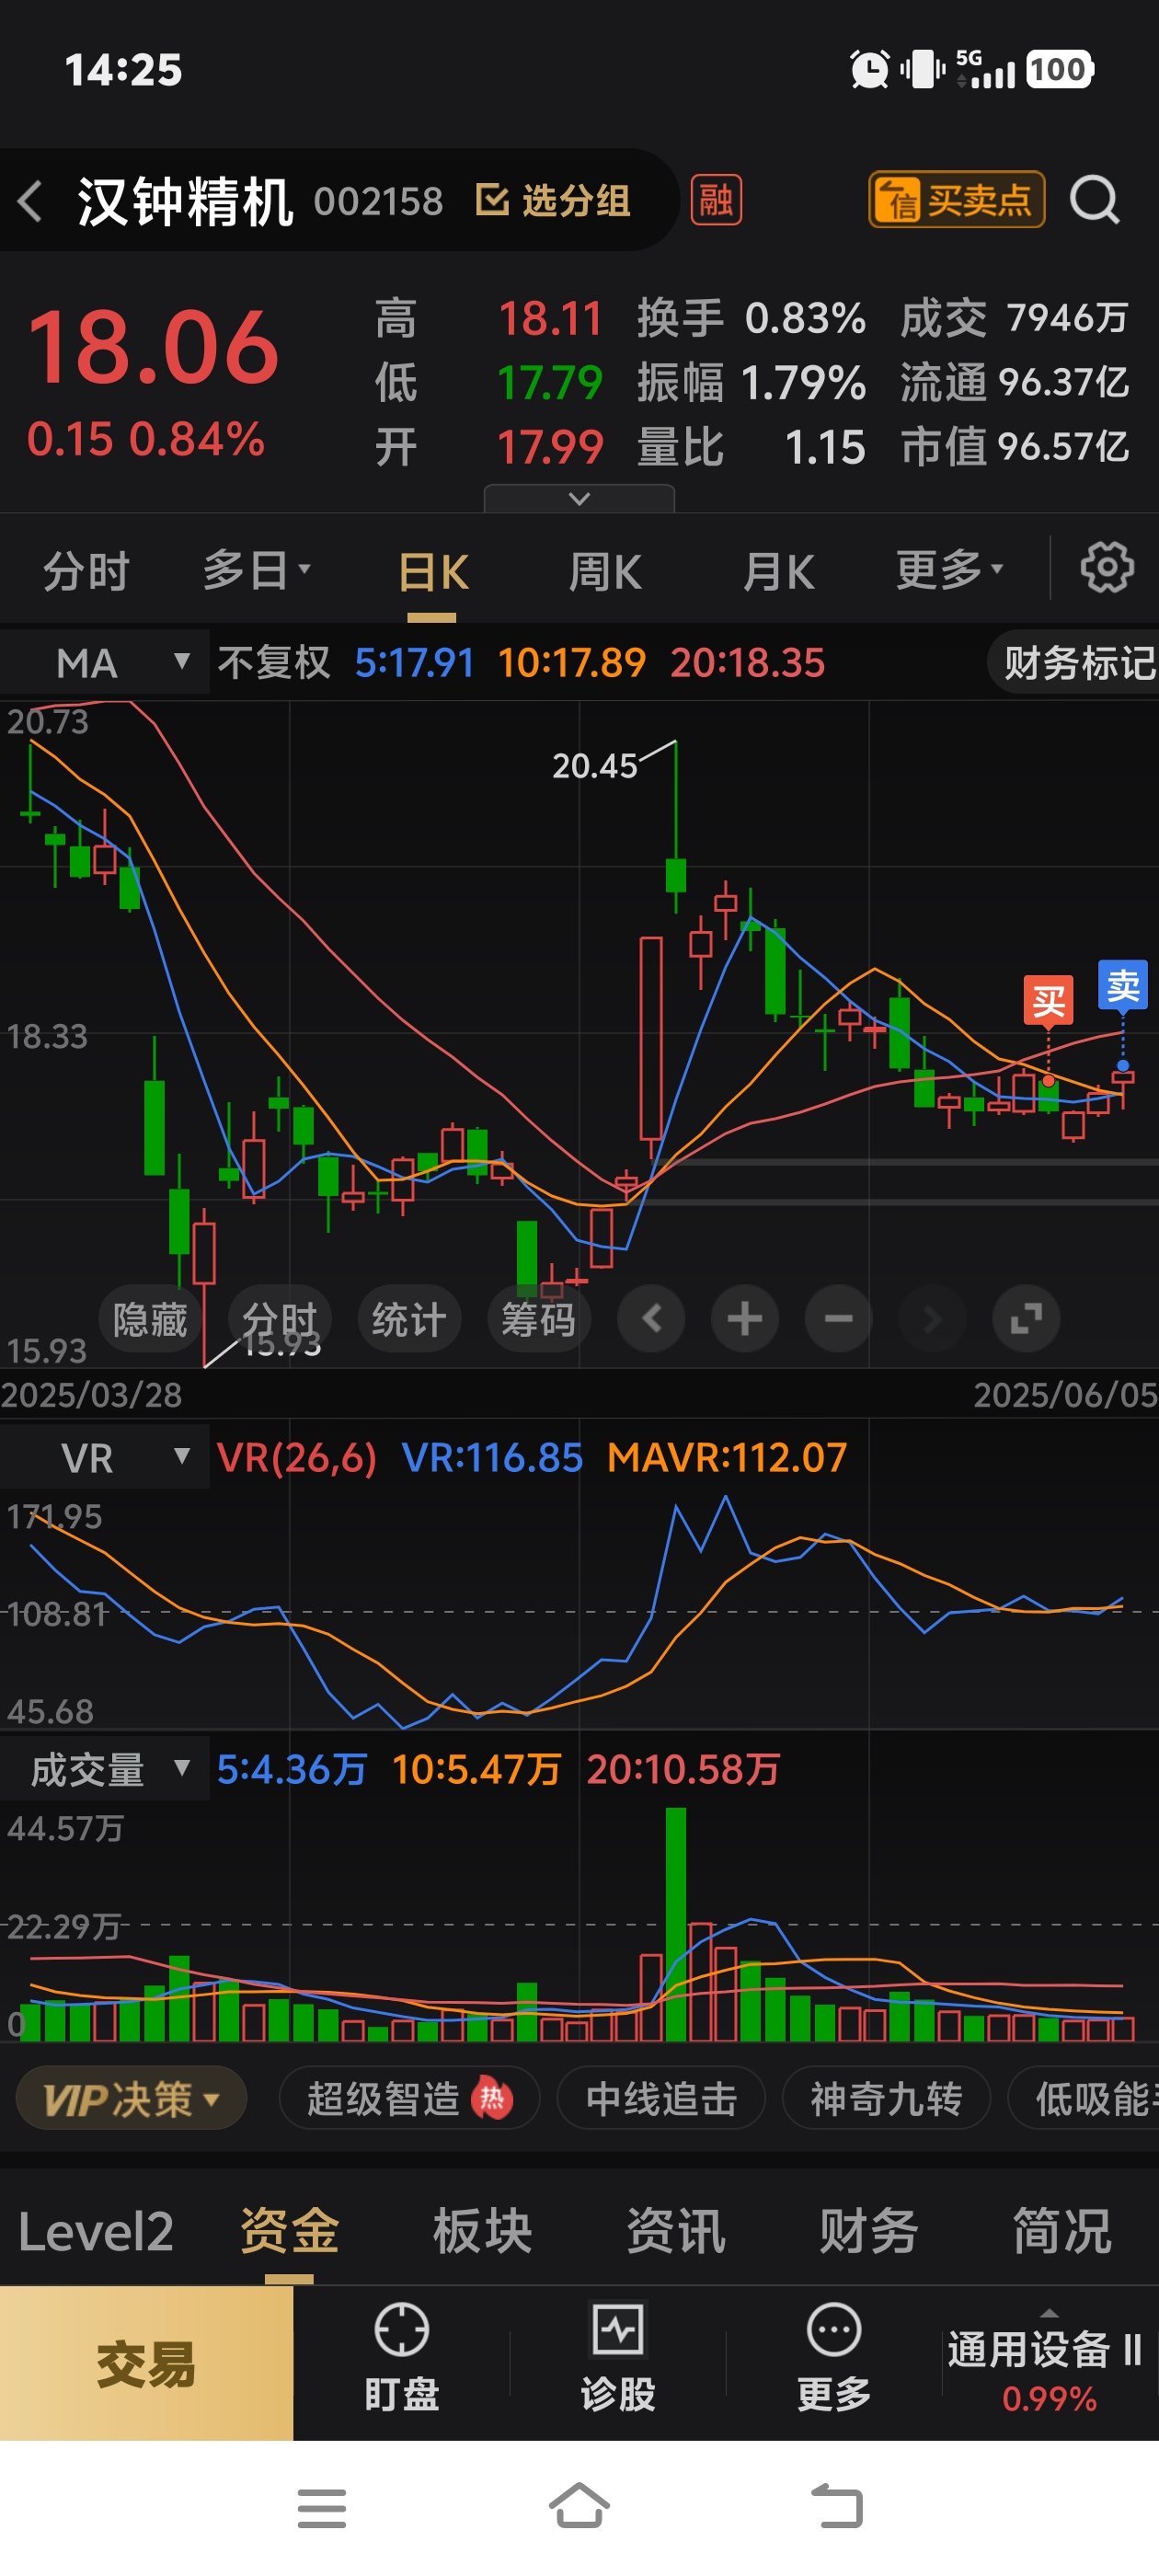Open the 板块 tab
1159x2576 pixels.
point(482,2231)
